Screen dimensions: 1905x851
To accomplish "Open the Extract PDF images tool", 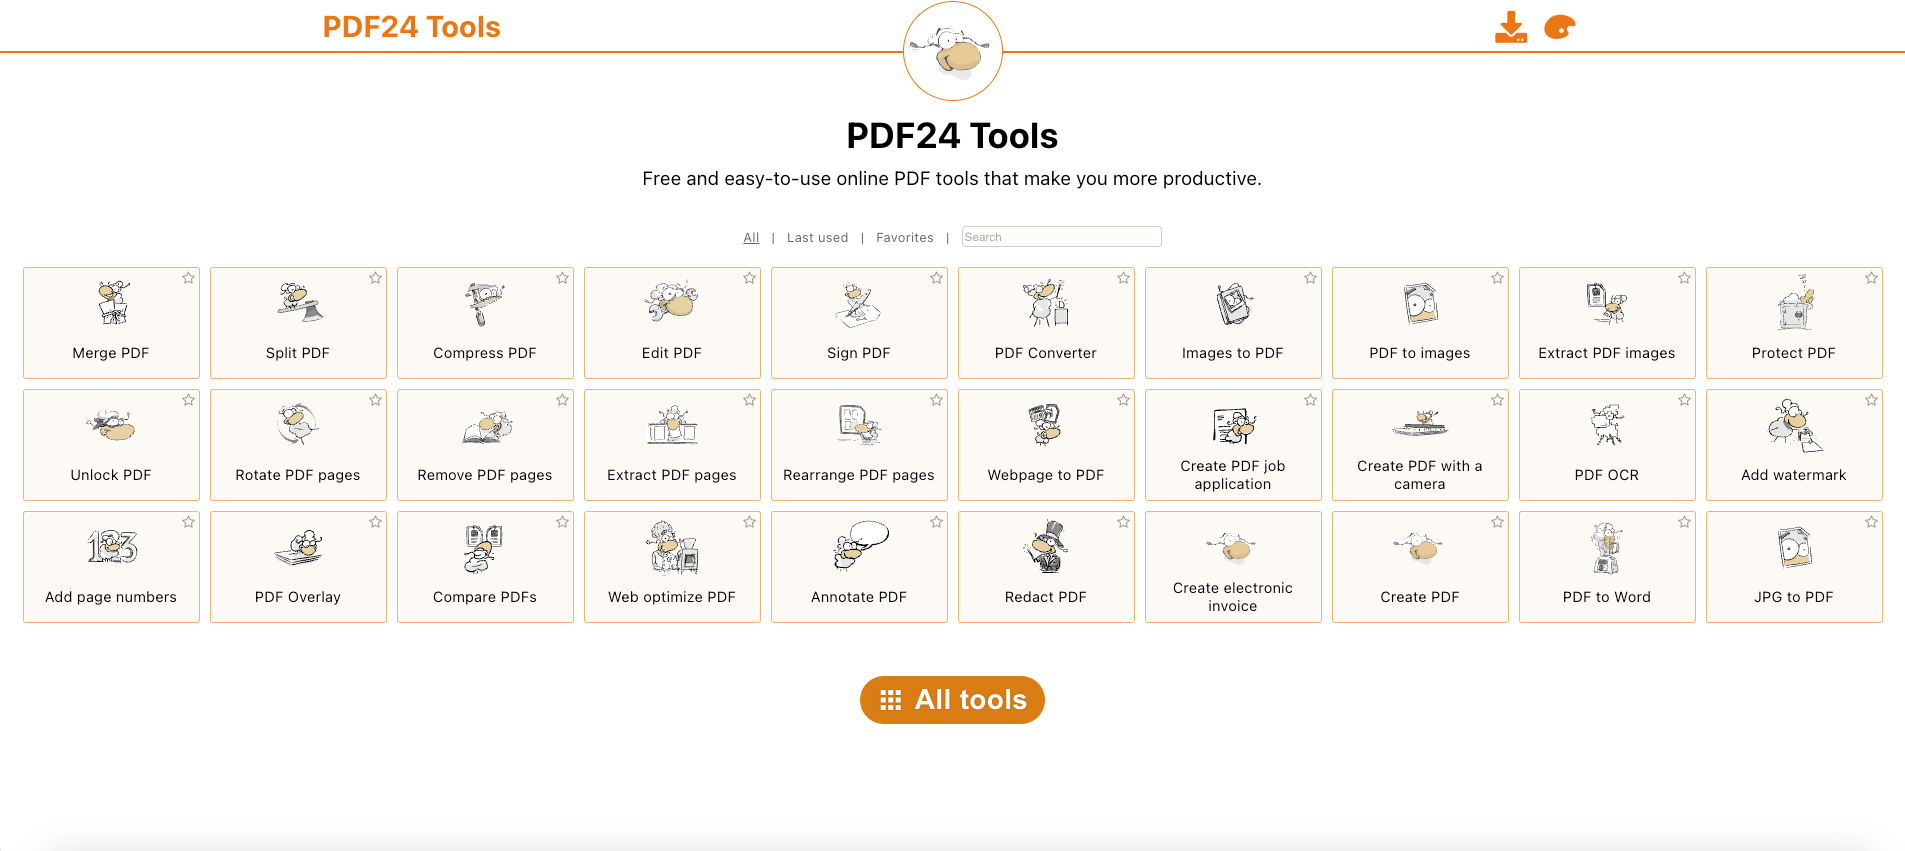I will 1607,323.
